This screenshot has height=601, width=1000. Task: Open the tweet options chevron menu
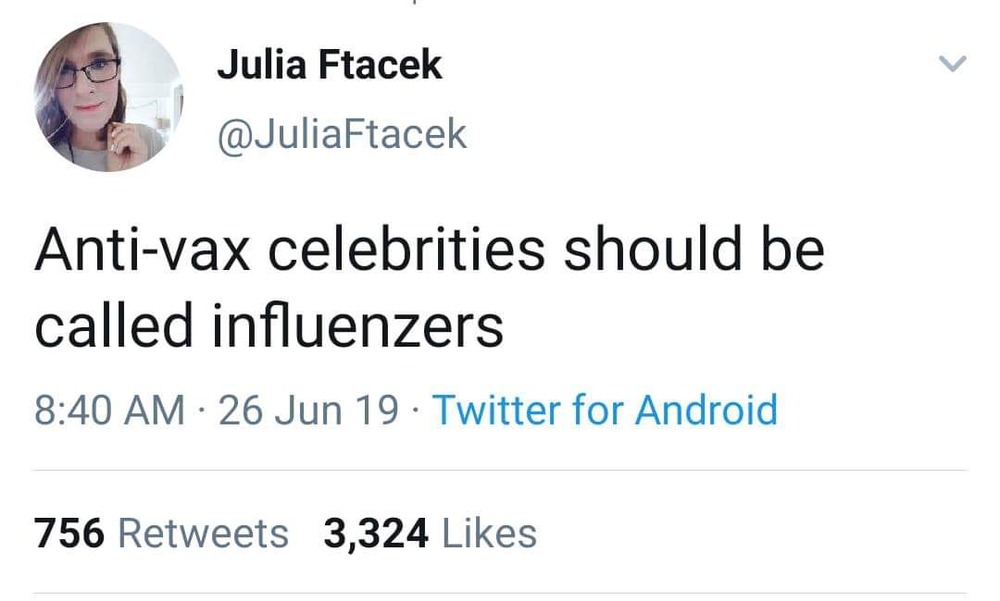pyautogui.click(x=954, y=65)
